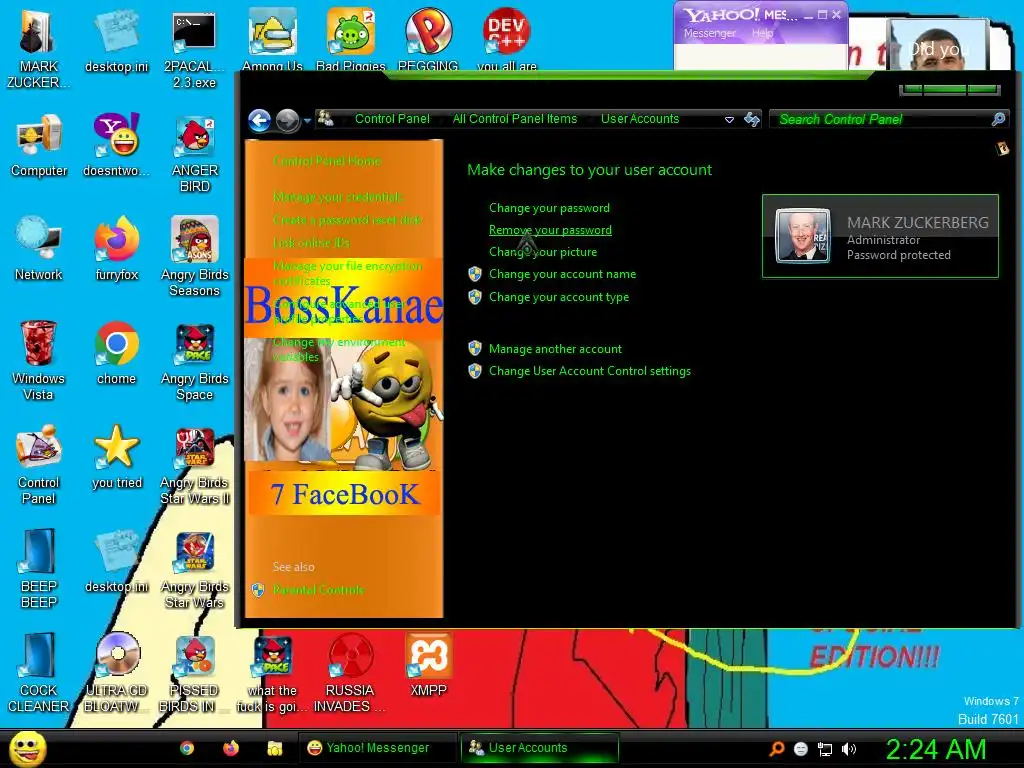Viewport: 1024px width, 768px height.
Task: Launch the furryfox desktop shortcut
Action: [116, 249]
